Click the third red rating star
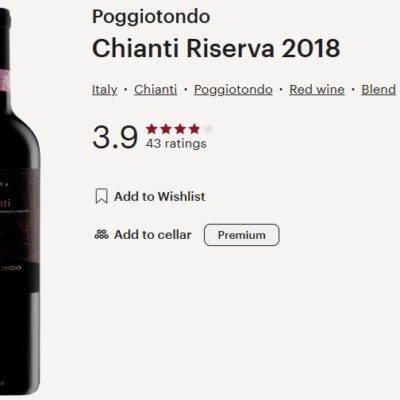400x400 pixels. pyautogui.click(x=180, y=129)
